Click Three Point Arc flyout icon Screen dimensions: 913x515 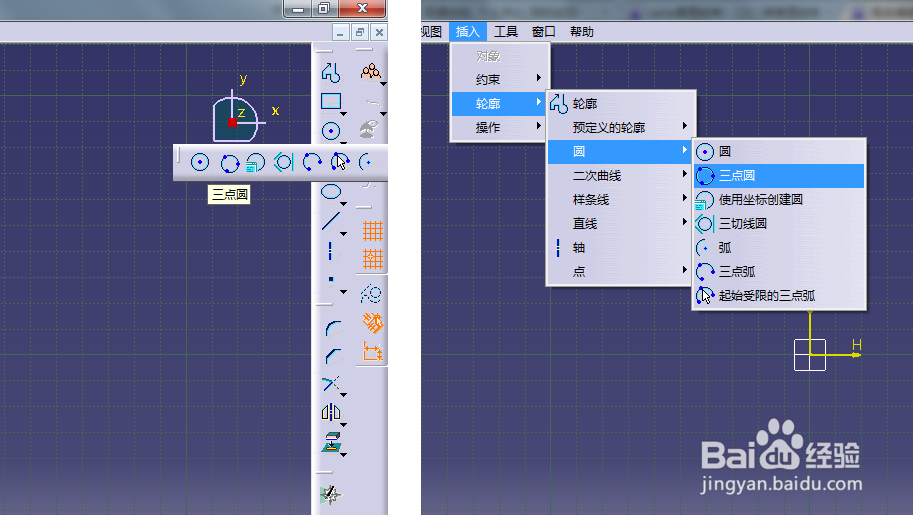(x=312, y=162)
